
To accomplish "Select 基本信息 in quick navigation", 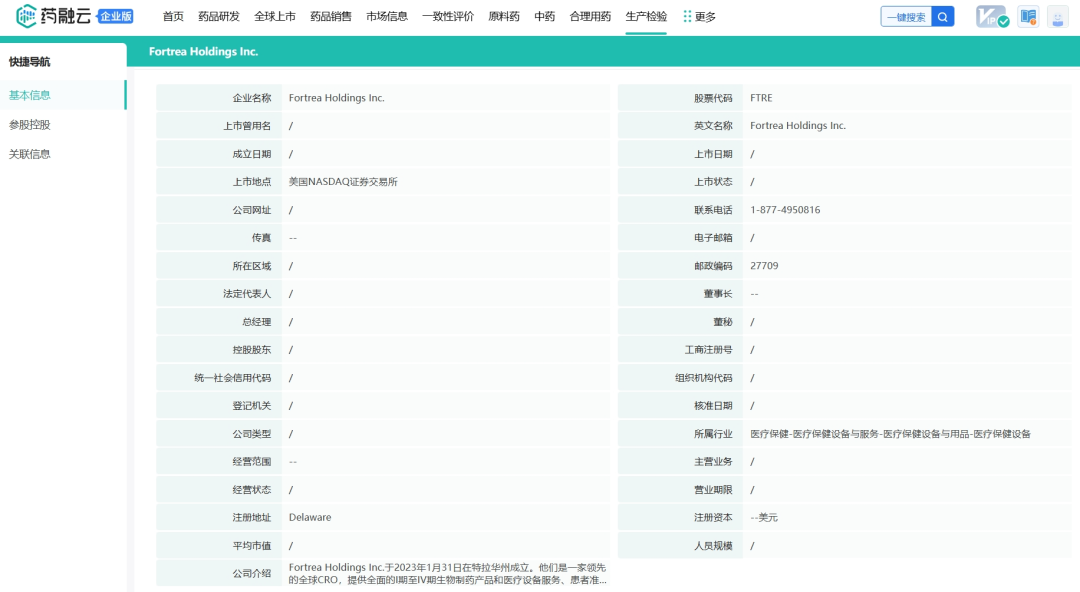I will point(30,95).
